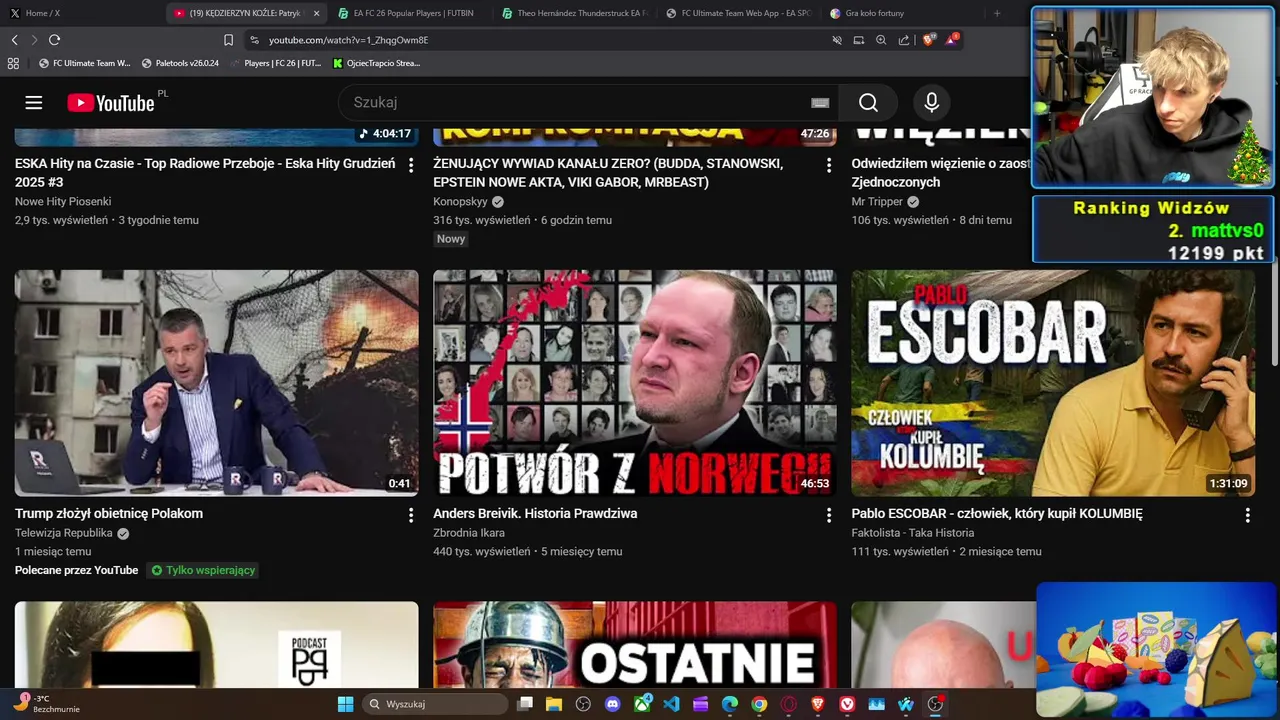Open OjciecTrapcio Strea... bookmark
Image resolution: width=1280 pixels, height=720 pixels.
[377, 63]
